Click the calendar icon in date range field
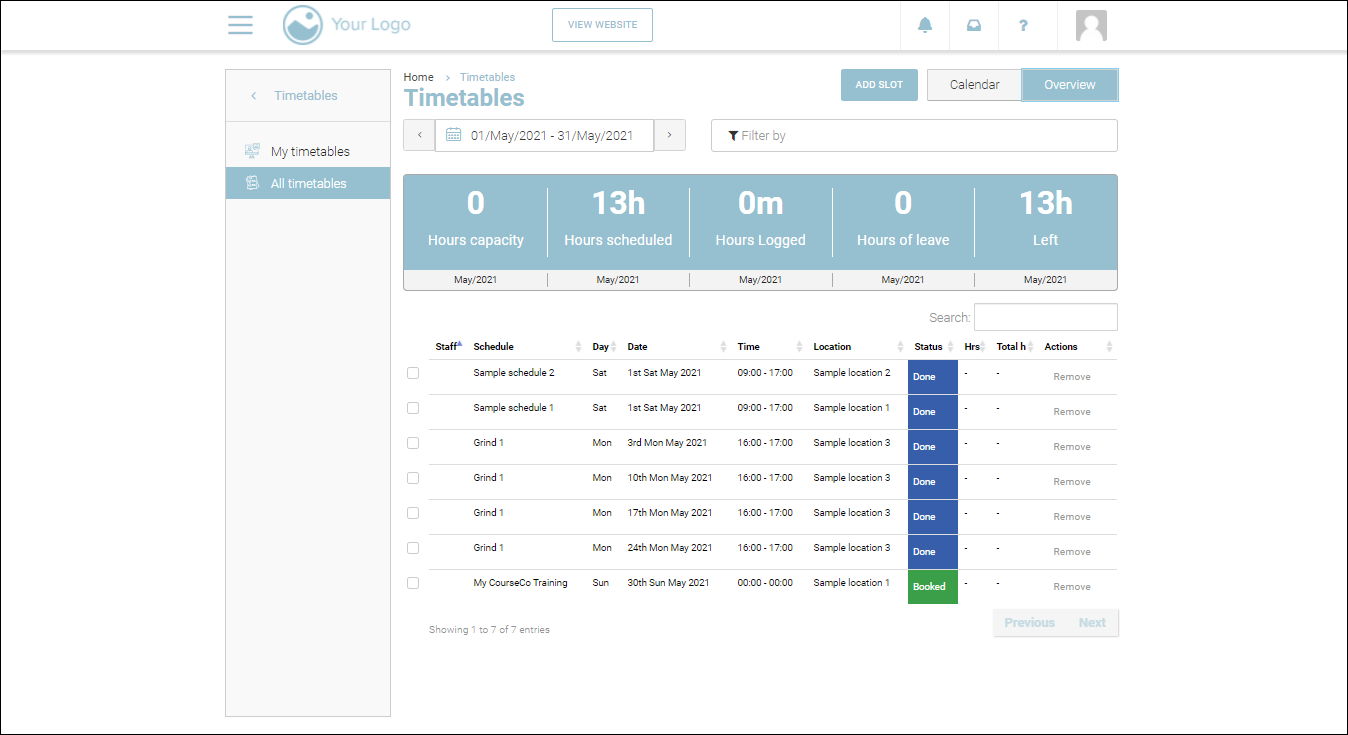 [x=454, y=135]
